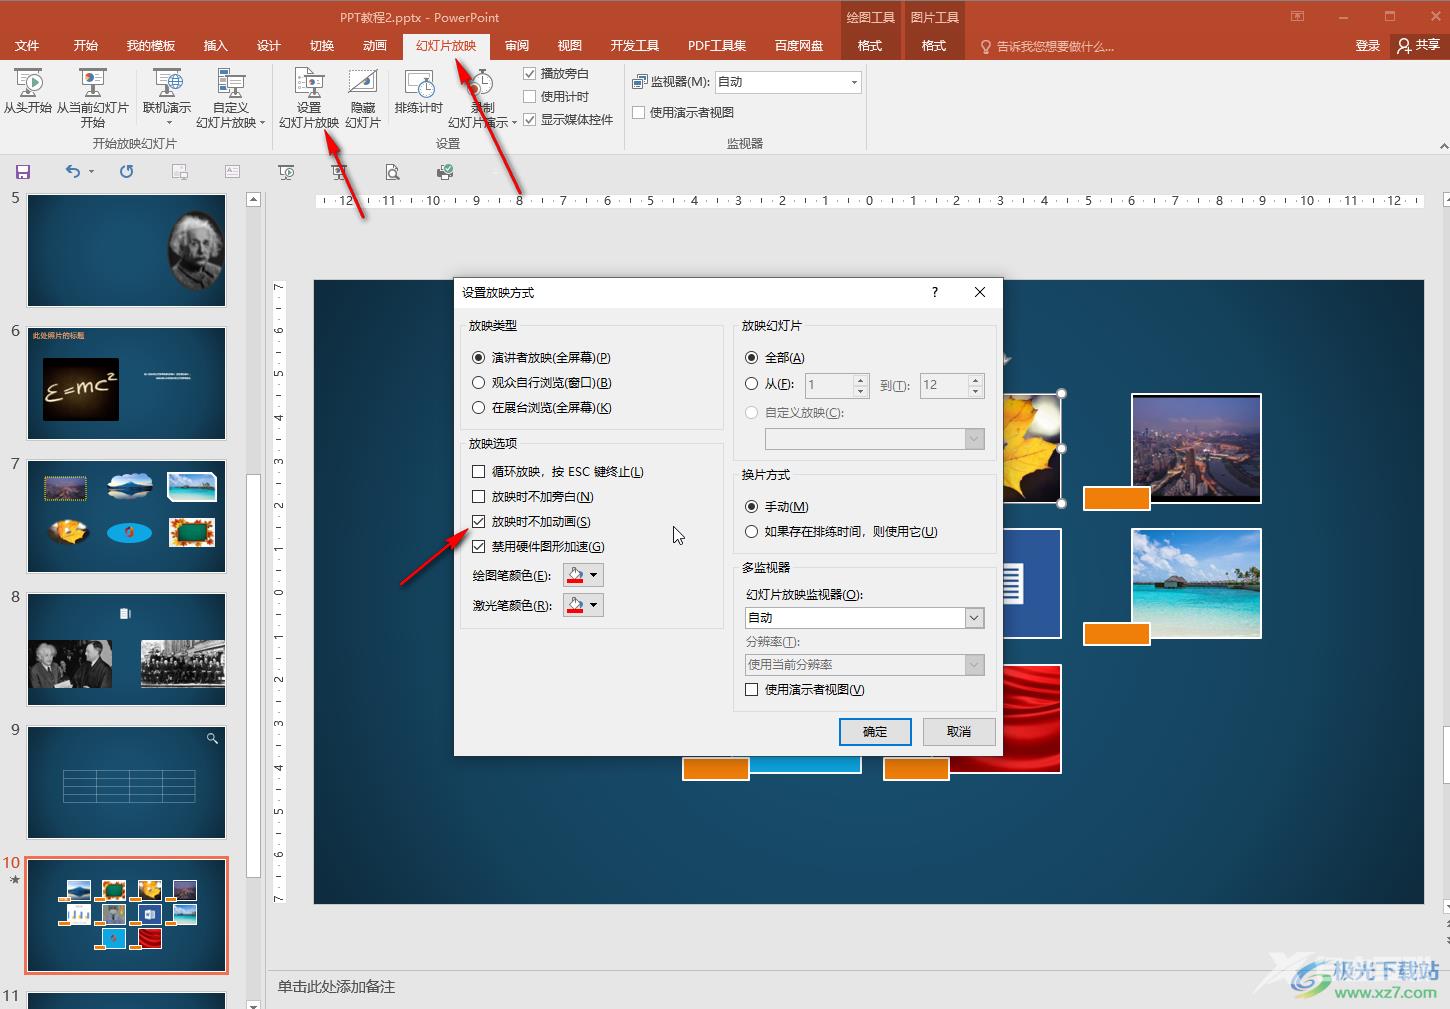This screenshot has width=1450, height=1009.
Task: Open 联机演示 online presentation
Action: coord(167,97)
